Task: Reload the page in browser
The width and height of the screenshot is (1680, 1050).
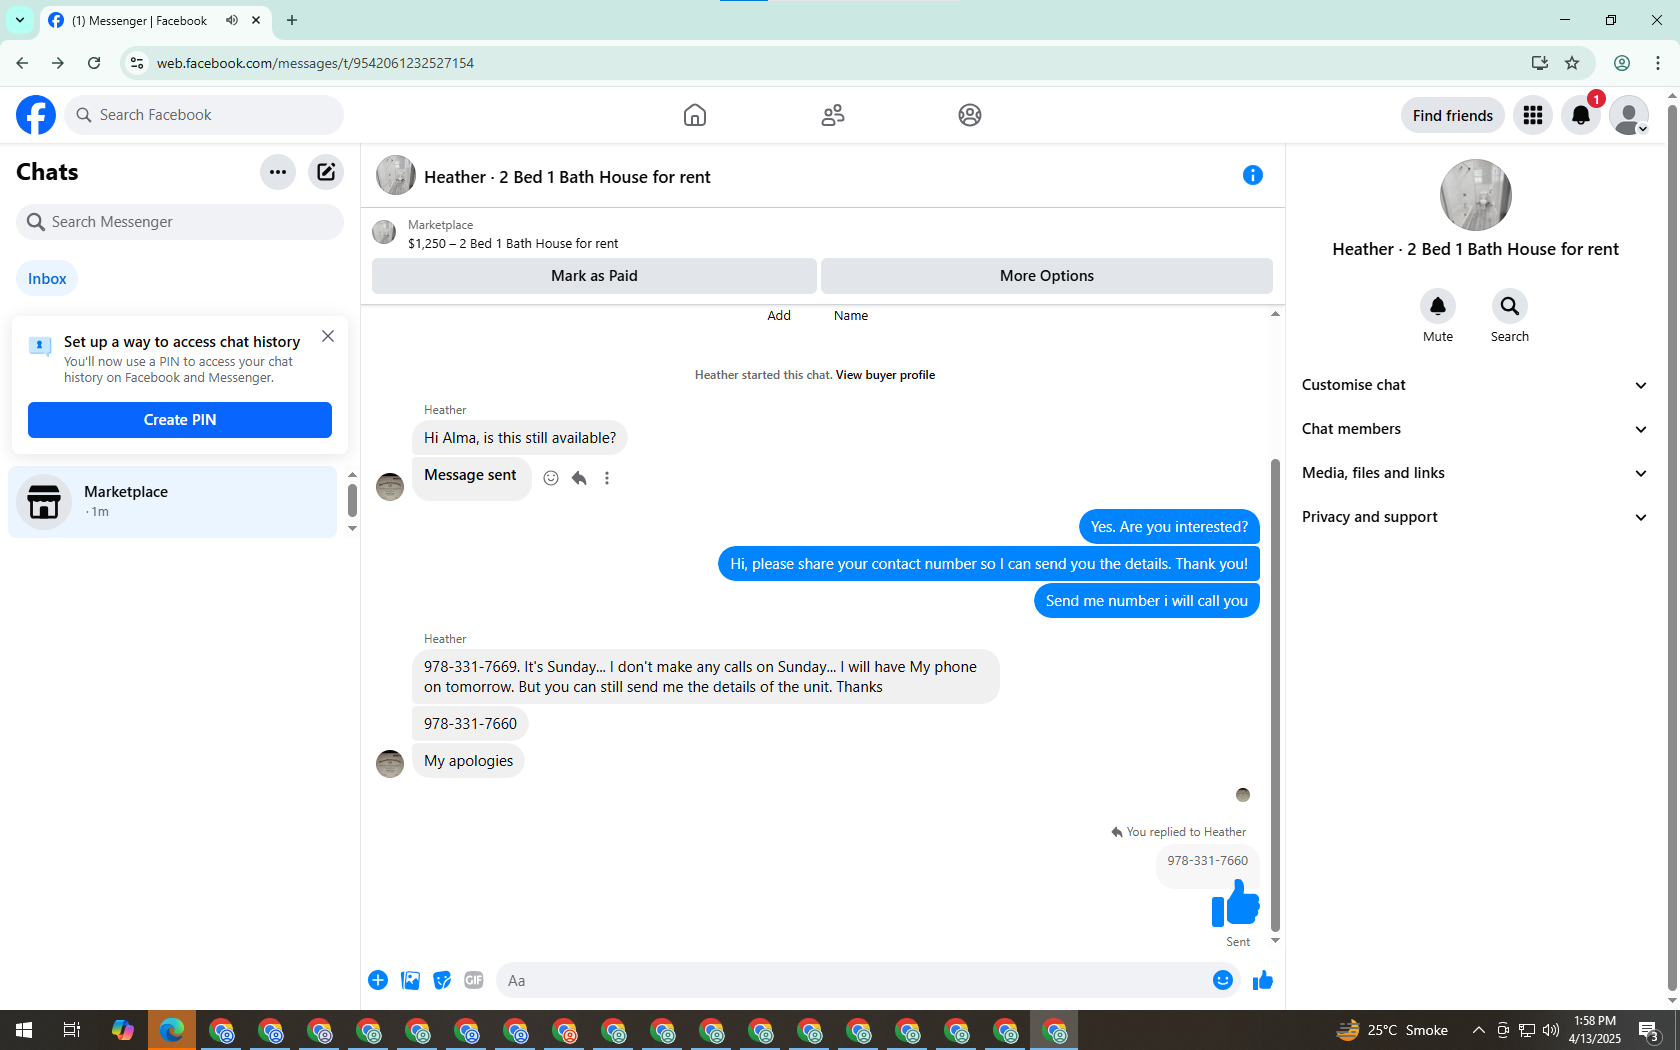Action: (94, 63)
